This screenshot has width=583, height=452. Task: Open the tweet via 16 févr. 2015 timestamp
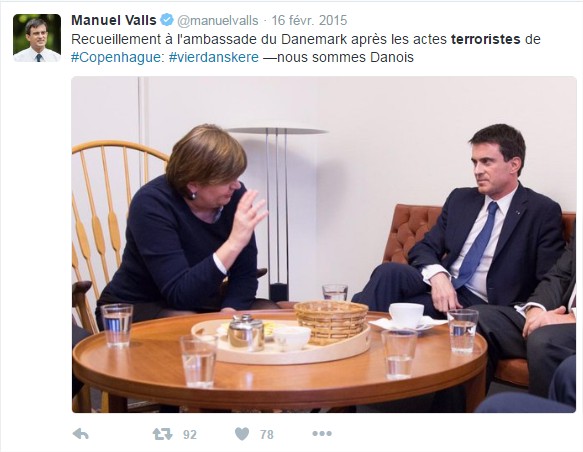click(309, 20)
